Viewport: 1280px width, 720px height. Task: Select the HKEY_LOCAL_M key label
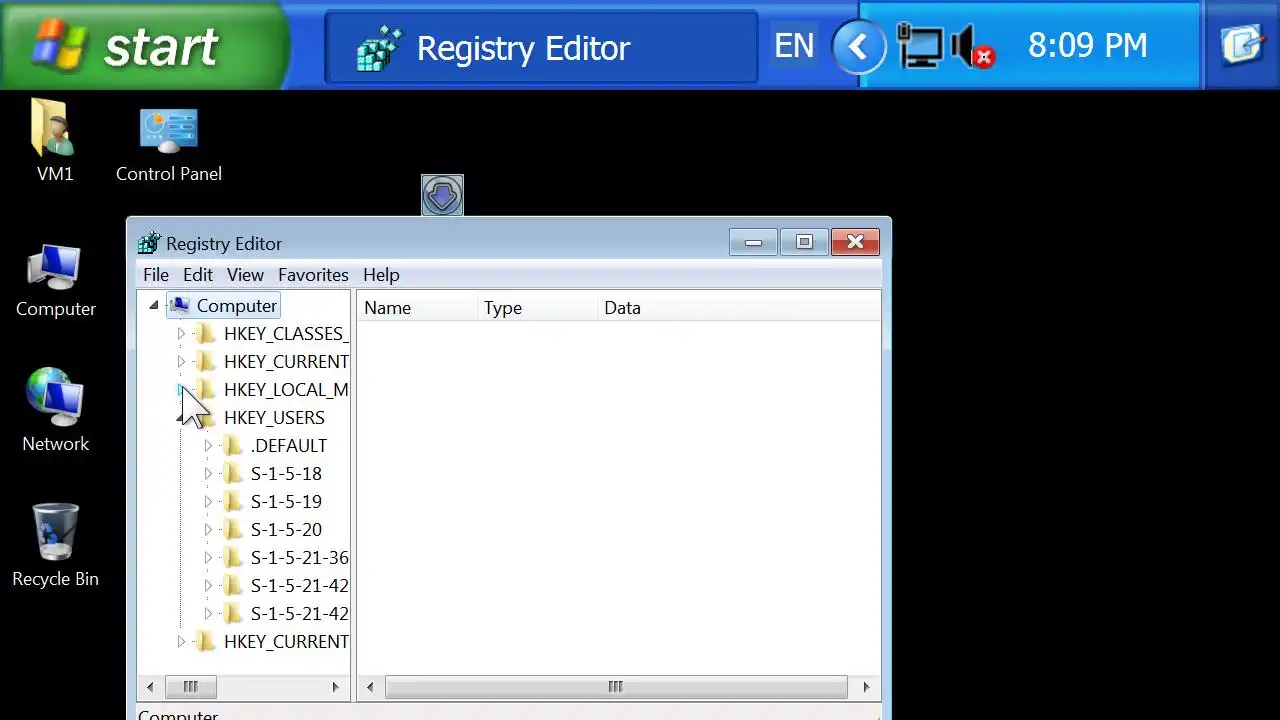286,390
